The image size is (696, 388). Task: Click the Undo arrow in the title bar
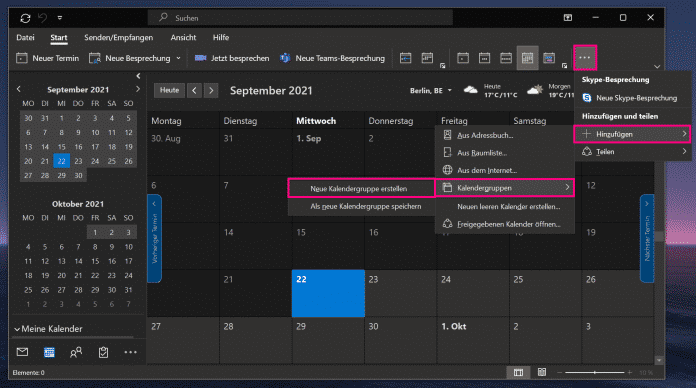43,18
